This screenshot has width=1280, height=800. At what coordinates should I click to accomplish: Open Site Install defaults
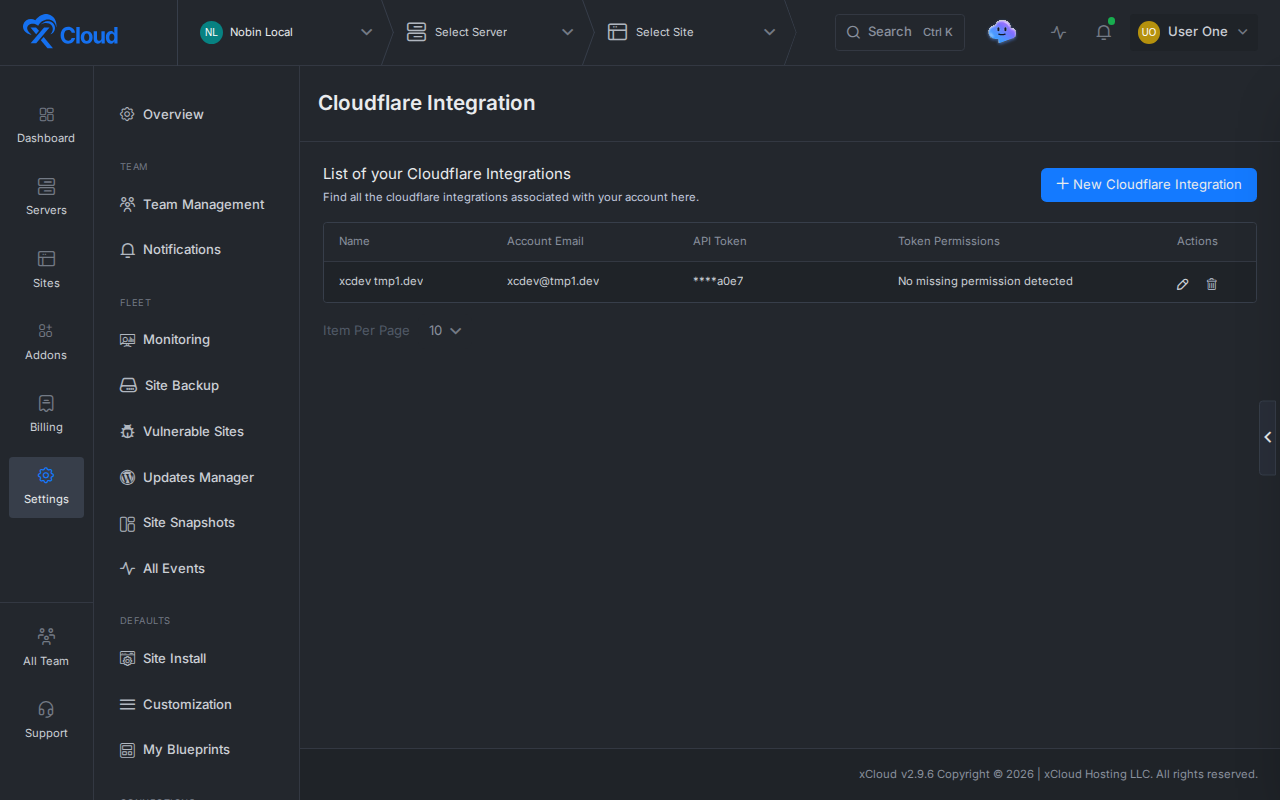[163, 658]
